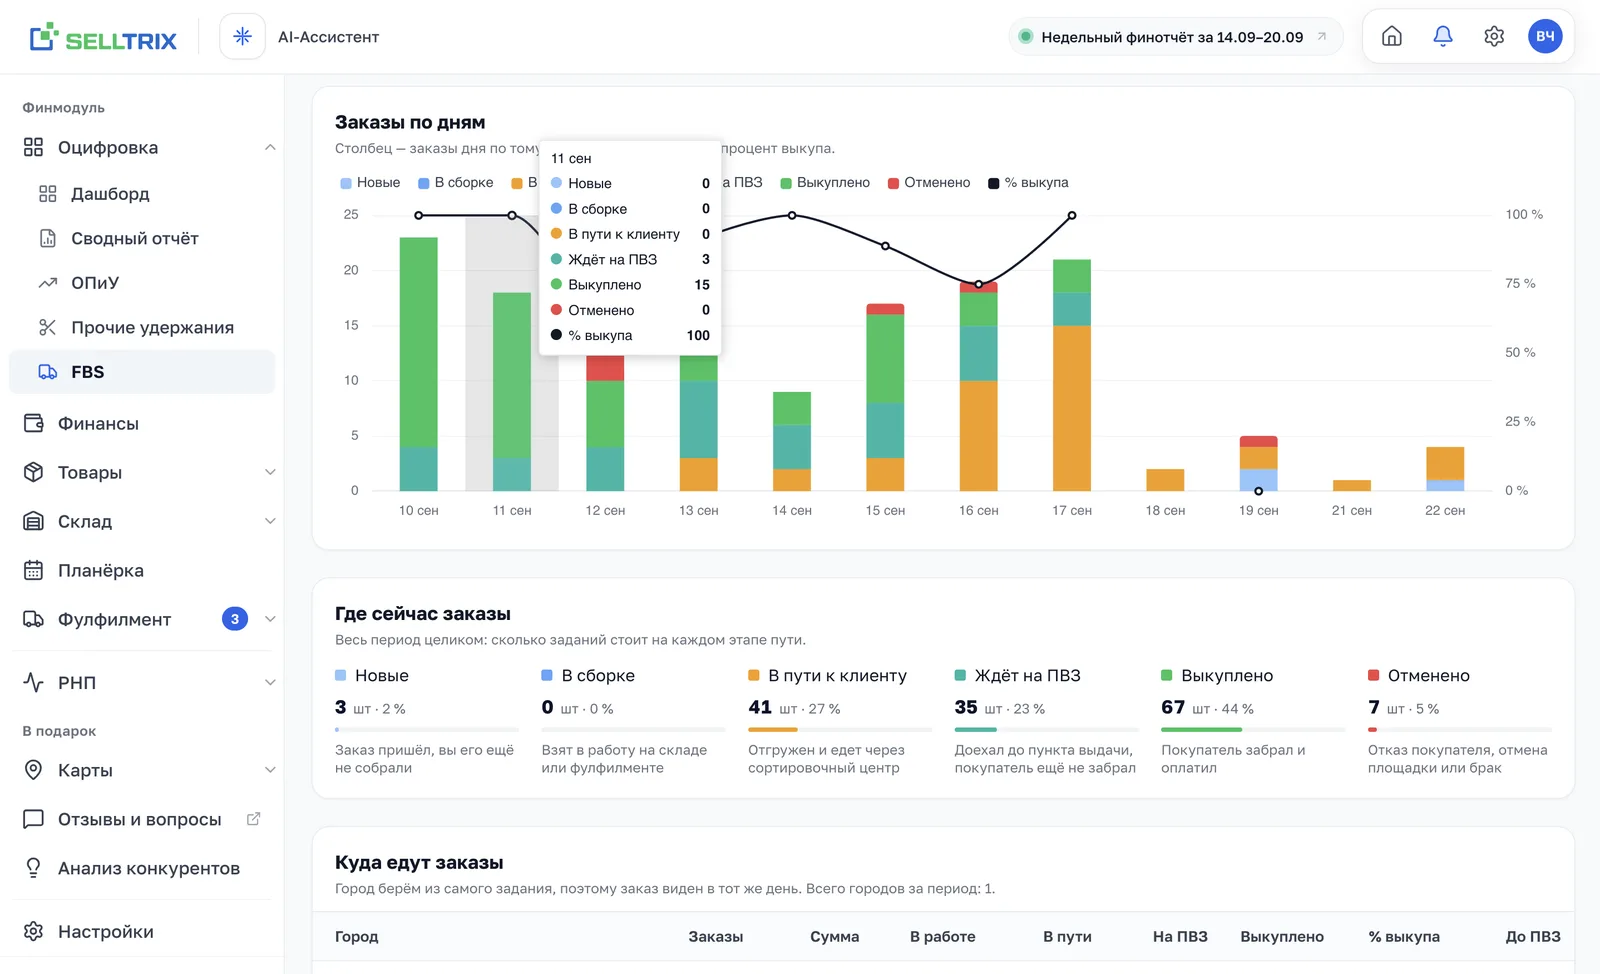The height and width of the screenshot is (974, 1600).
Task: Click the Фулфилмент badge showing 3
Action: pyautogui.click(x=235, y=619)
